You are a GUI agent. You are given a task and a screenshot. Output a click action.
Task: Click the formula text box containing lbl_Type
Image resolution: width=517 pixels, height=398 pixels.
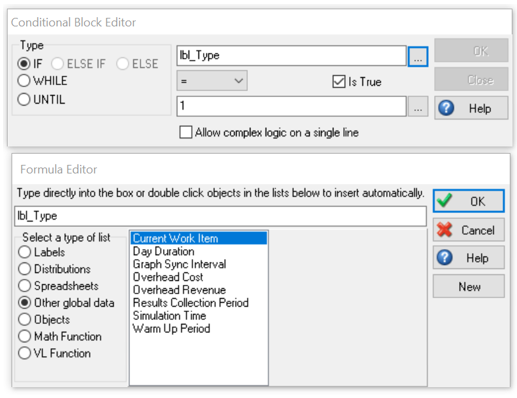[220, 216]
